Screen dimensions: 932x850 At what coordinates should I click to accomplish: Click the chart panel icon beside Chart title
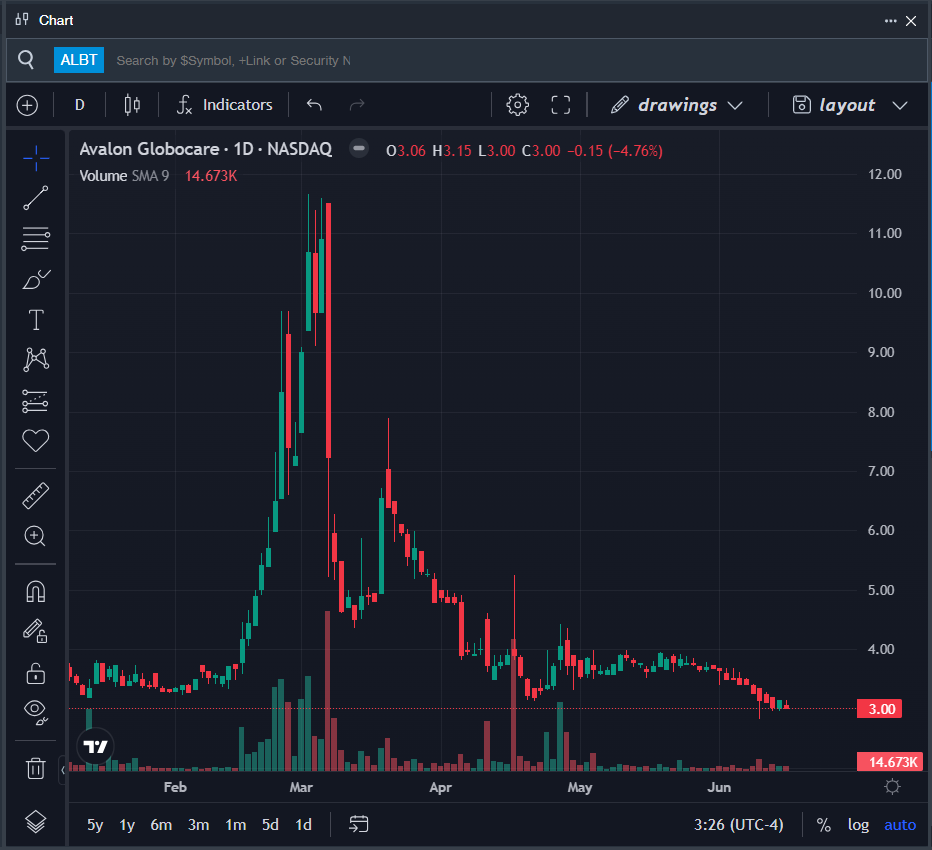[x=22, y=20]
